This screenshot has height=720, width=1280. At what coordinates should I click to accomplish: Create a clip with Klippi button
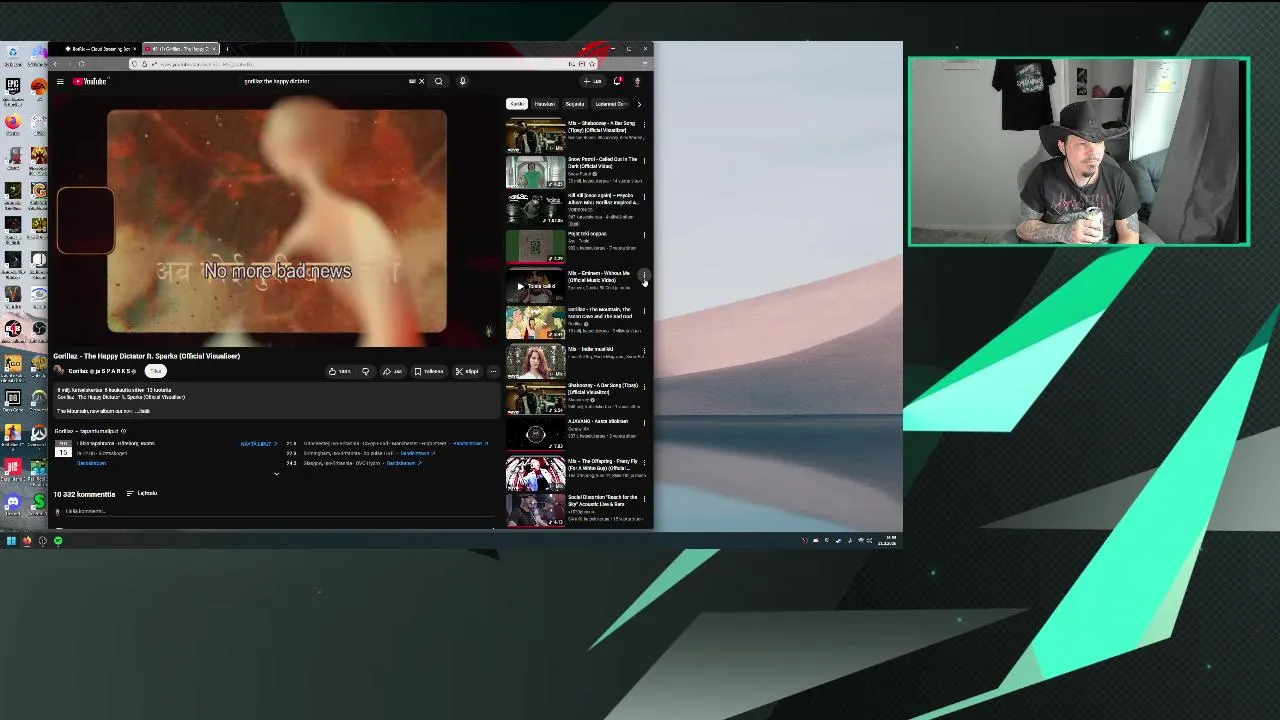point(467,371)
